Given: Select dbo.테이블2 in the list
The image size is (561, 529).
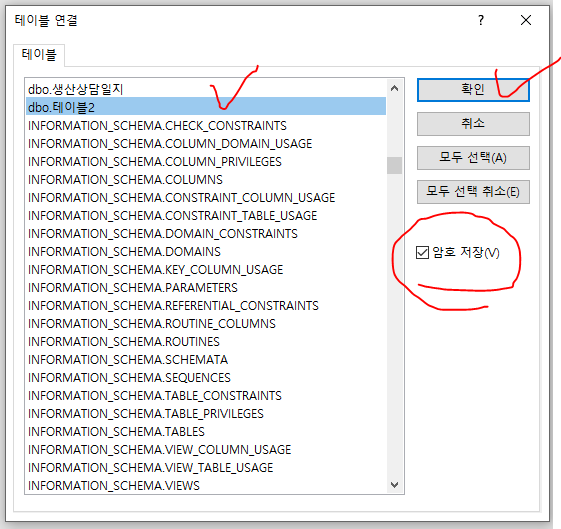Looking at the screenshot, I should tap(206, 107).
